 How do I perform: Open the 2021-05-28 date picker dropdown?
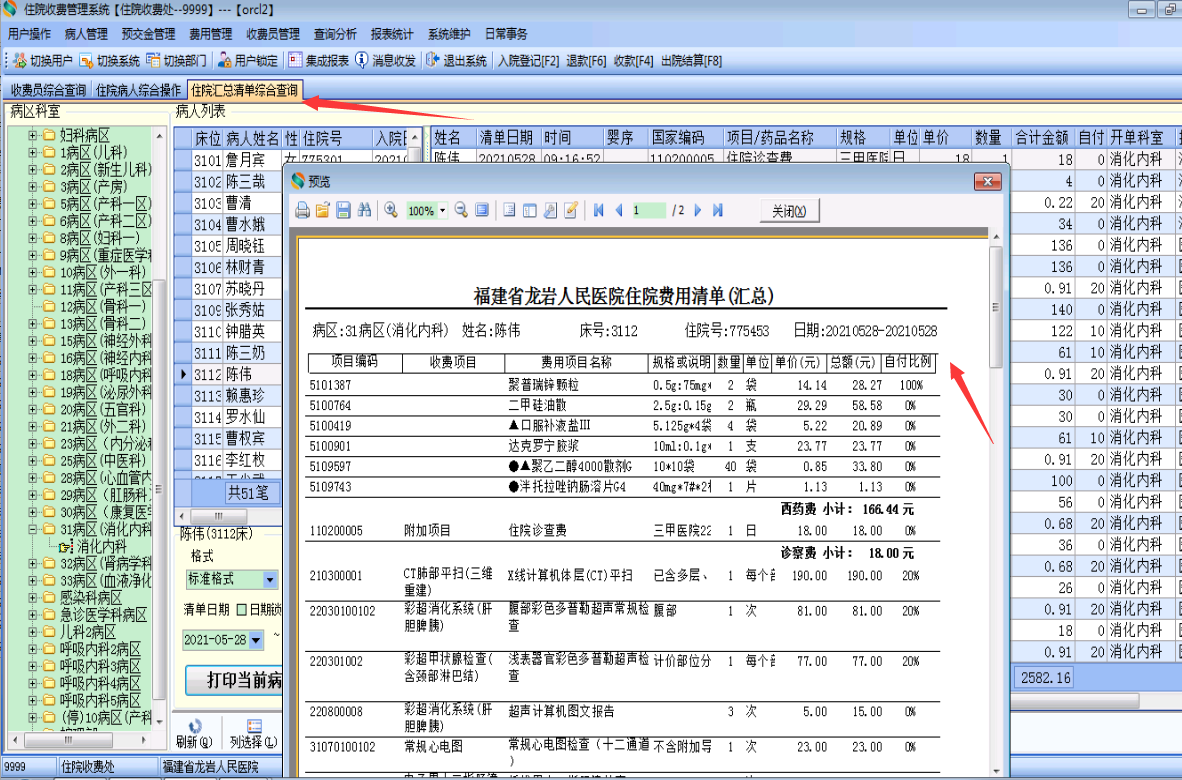click(x=256, y=641)
